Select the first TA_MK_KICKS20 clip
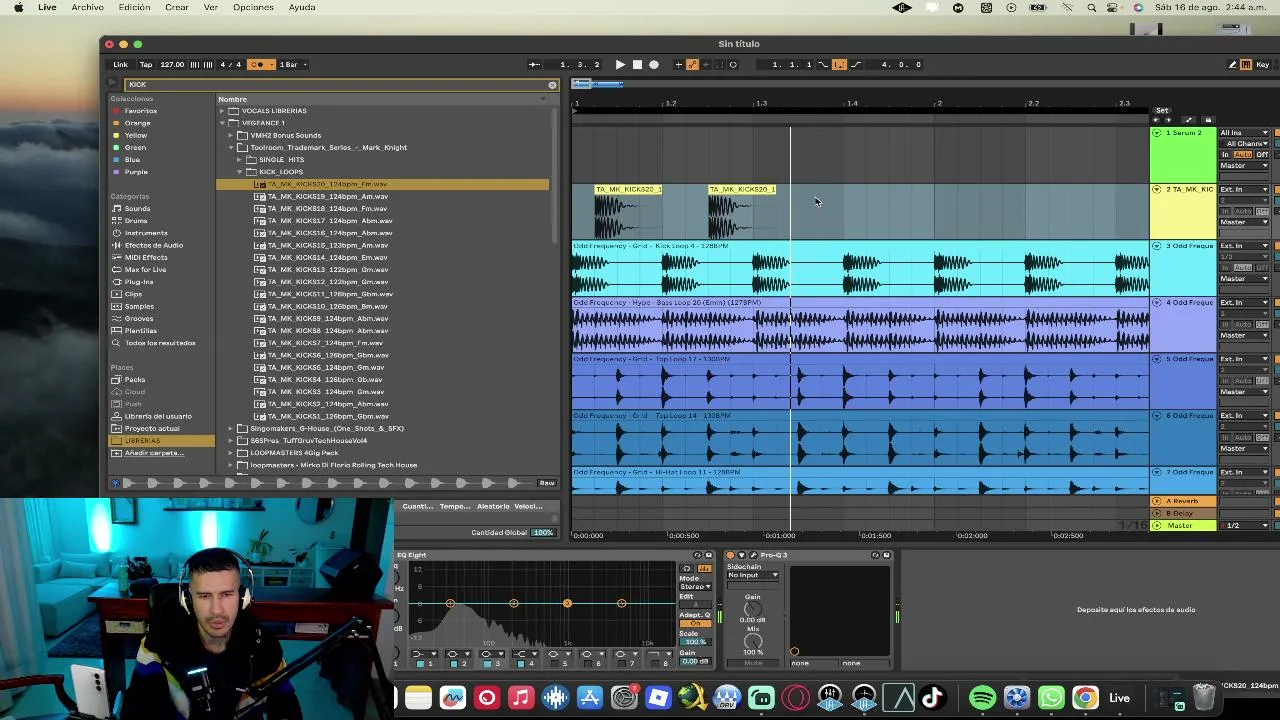This screenshot has height=720, width=1280. (627, 211)
